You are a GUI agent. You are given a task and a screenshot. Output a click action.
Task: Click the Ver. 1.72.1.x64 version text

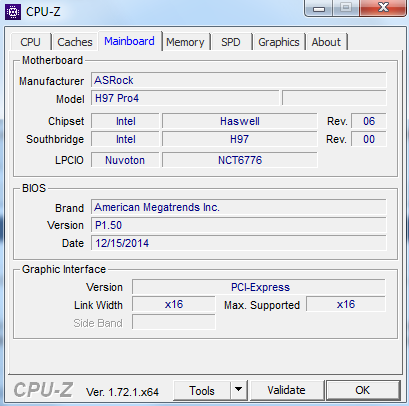pos(122,392)
